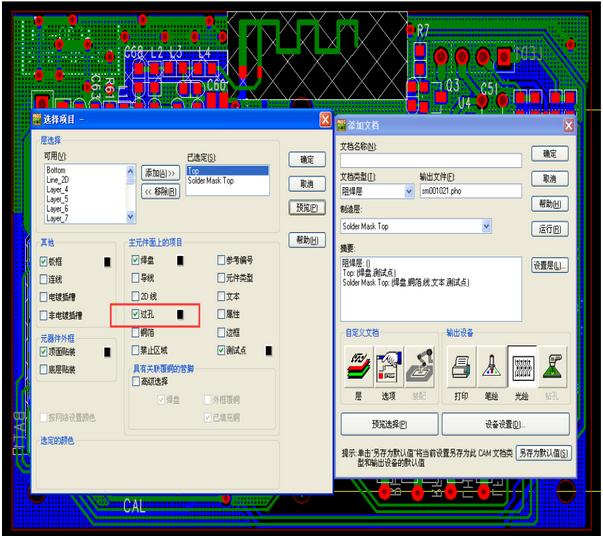The width and height of the screenshot is (603, 538).
Task: Click the 钻孔 (Drill) output device icon
Action: (x=553, y=370)
